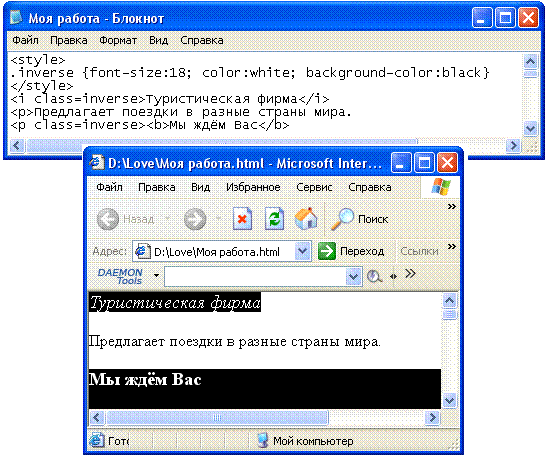Click the opening <style> tag line
551x461 pixels.
pyautogui.click(x=38, y=60)
